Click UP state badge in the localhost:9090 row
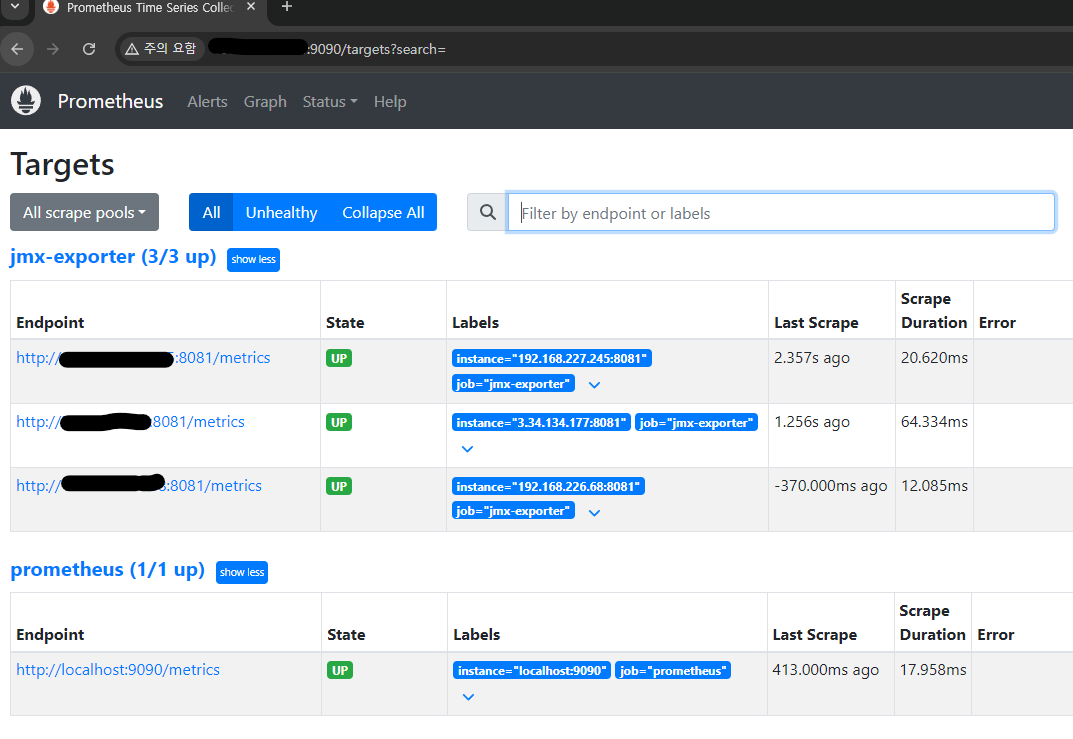Image resolution: width=1073 pixels, height=739 pixels. coord(340,670)
